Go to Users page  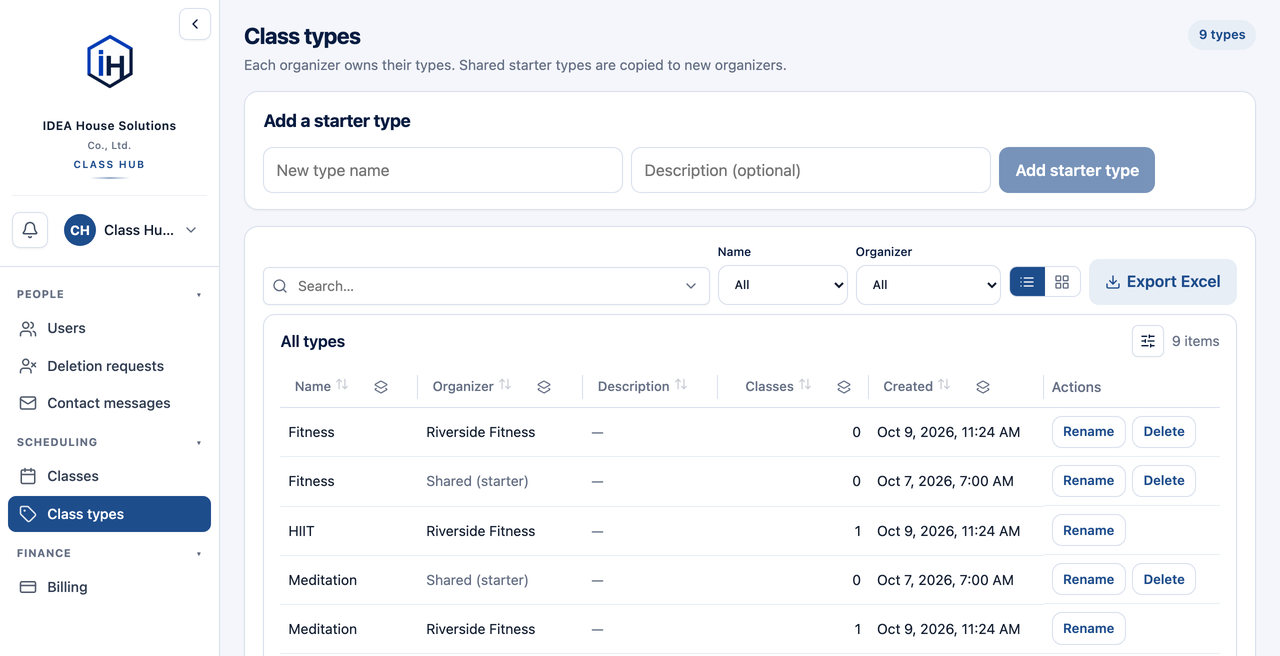[x=109, y=328]
